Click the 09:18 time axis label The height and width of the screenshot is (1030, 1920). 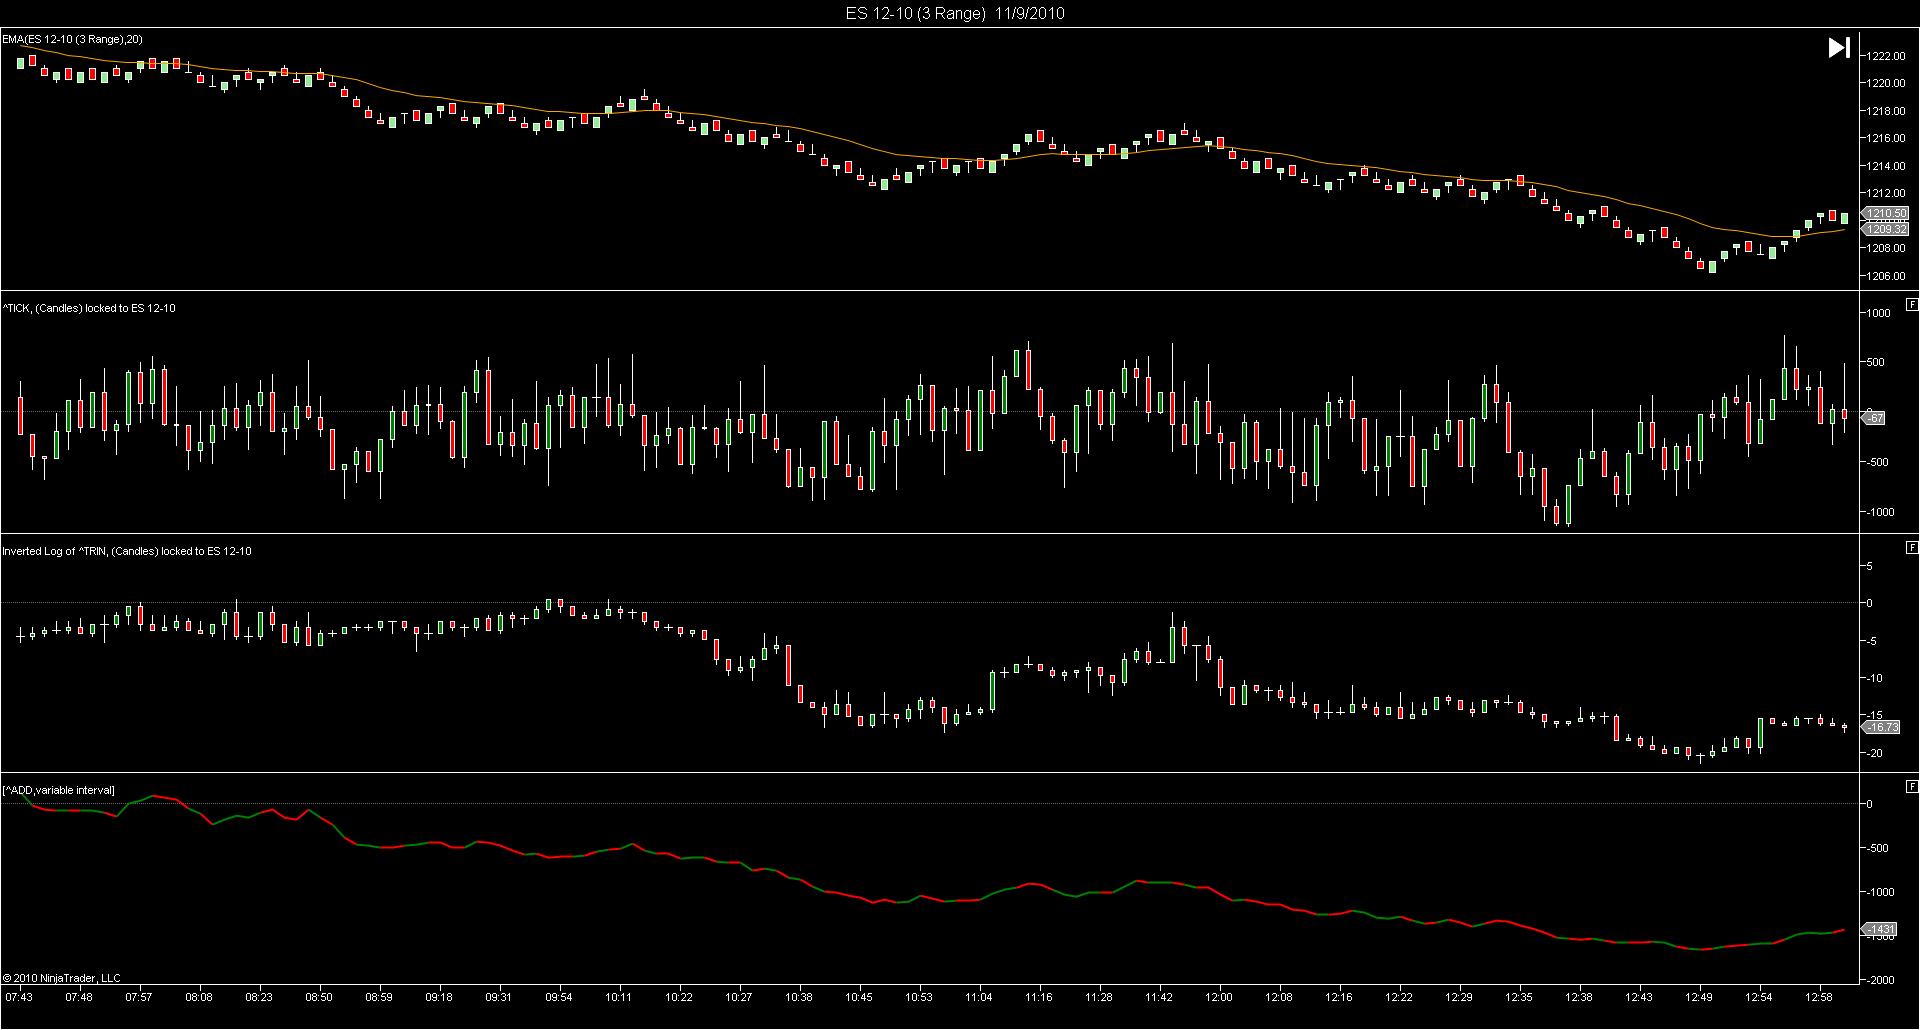(439, 997)
